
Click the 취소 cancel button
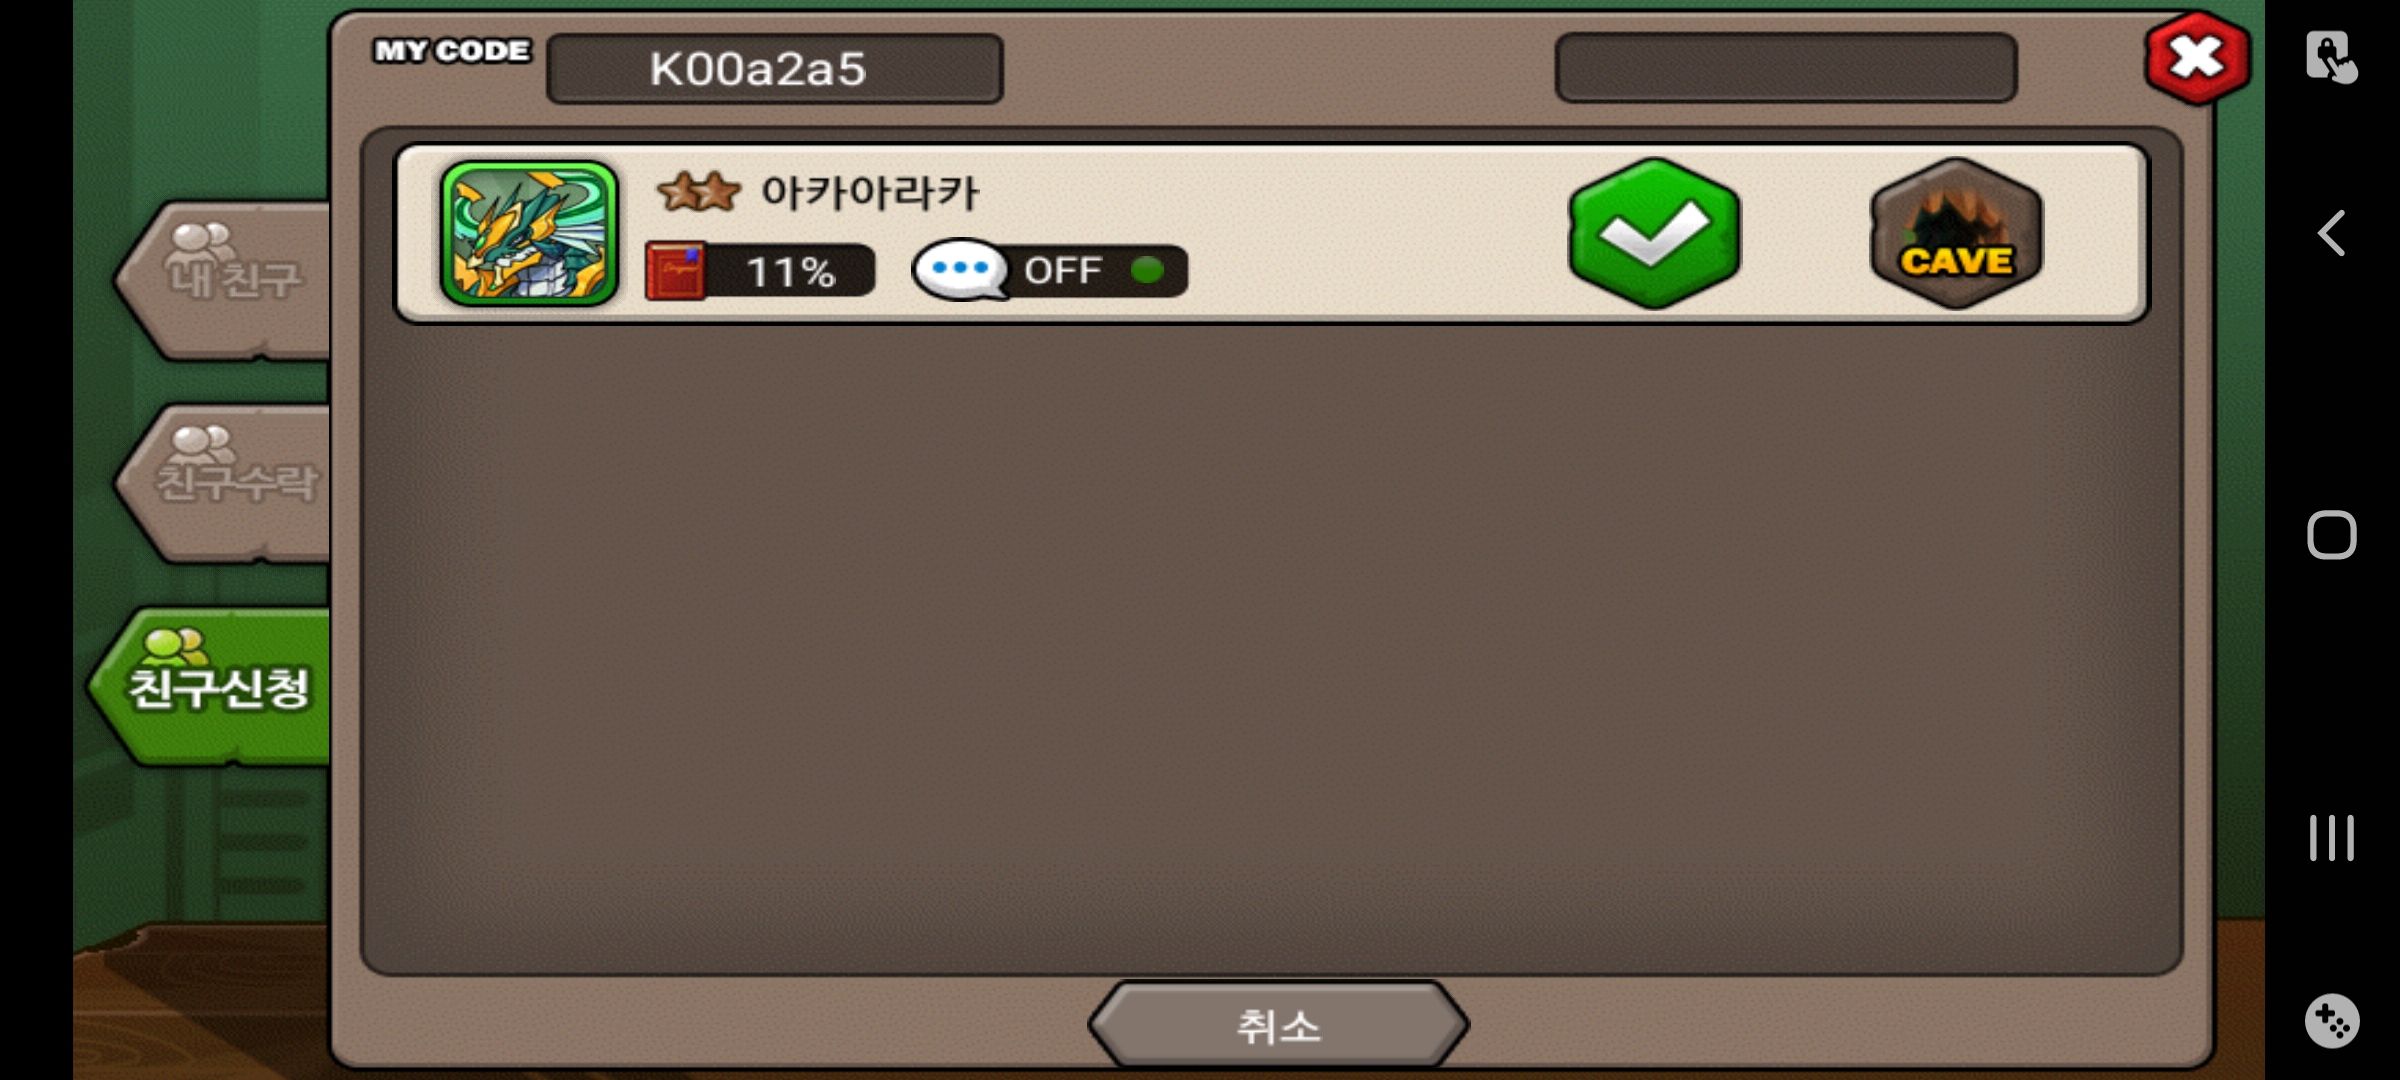[x=1278, y=1025]
